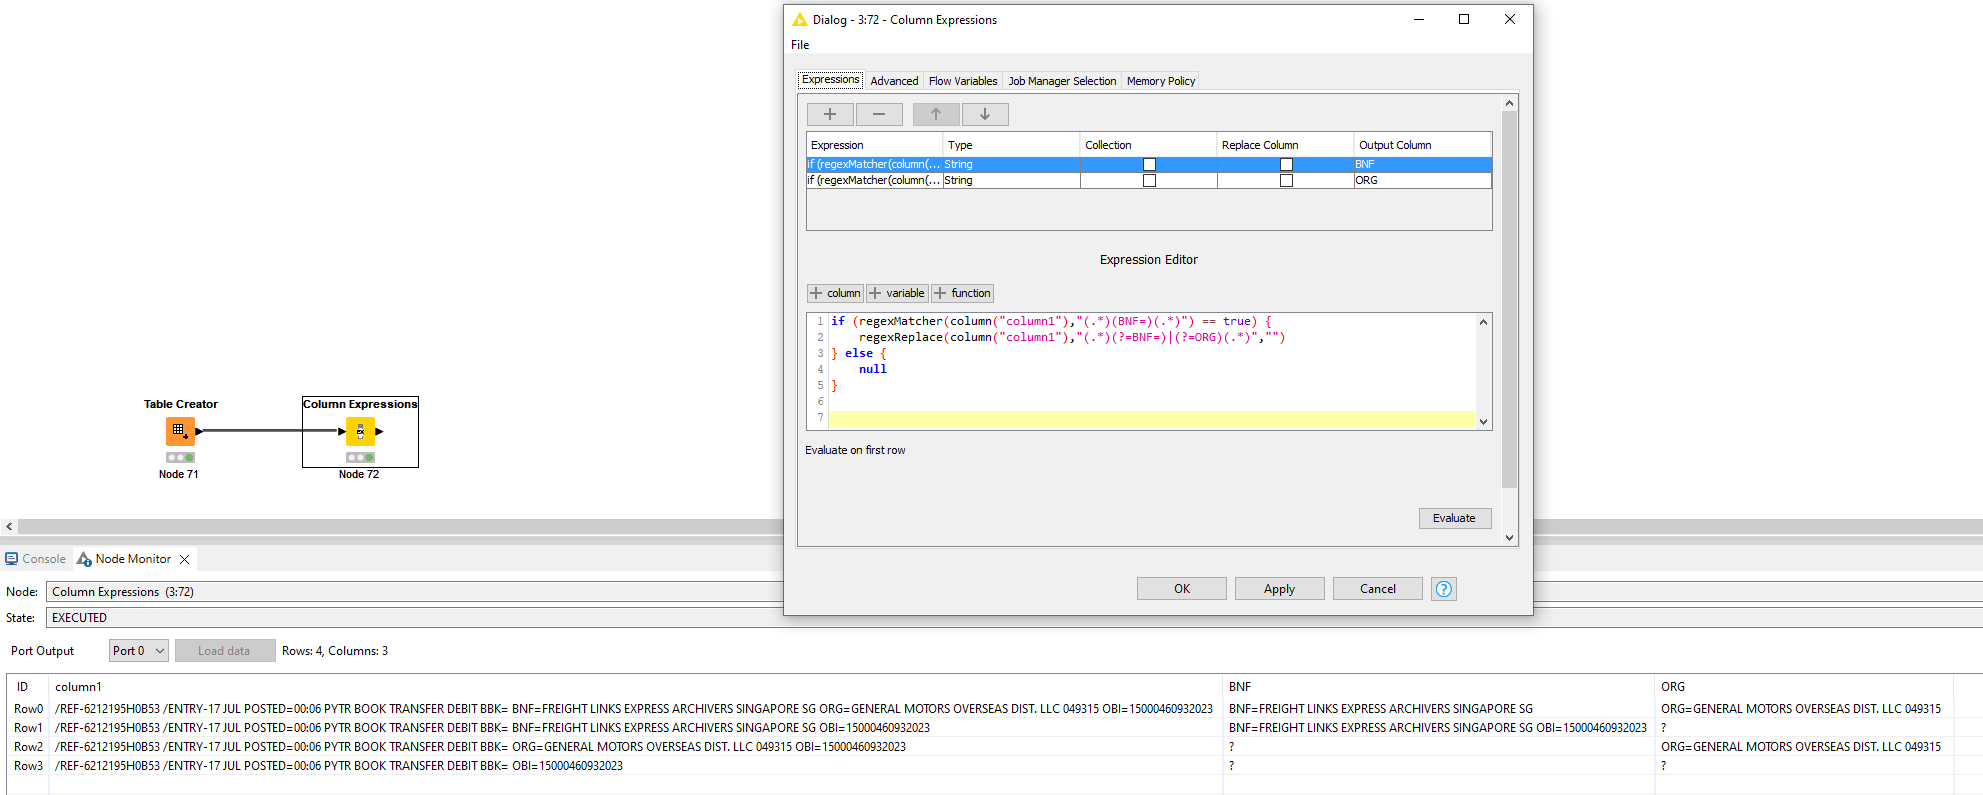Open the Flow Variables tab
1983x795 pixels.
coord(963,81)
